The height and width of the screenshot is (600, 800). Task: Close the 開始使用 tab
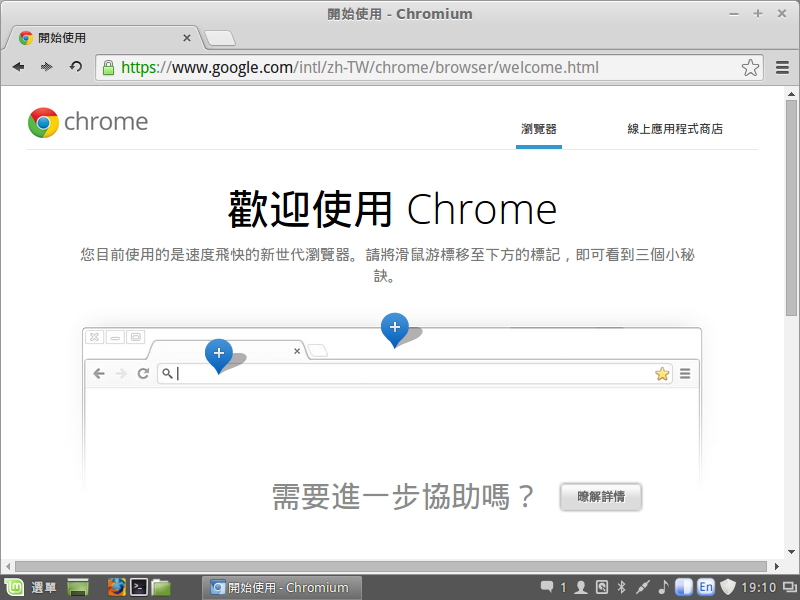[x=187, y=38]
